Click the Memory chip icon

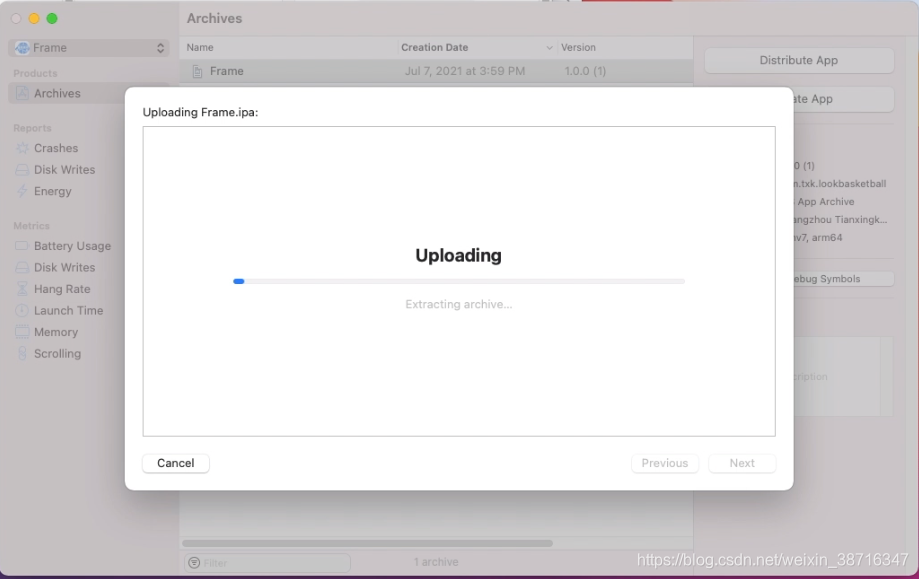point(22,332)
